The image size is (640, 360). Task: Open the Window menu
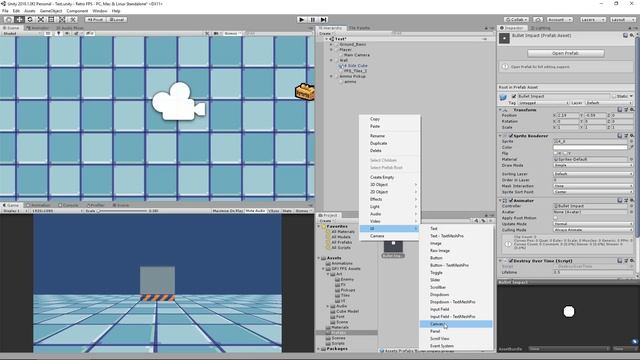click(x=100, y=11)
